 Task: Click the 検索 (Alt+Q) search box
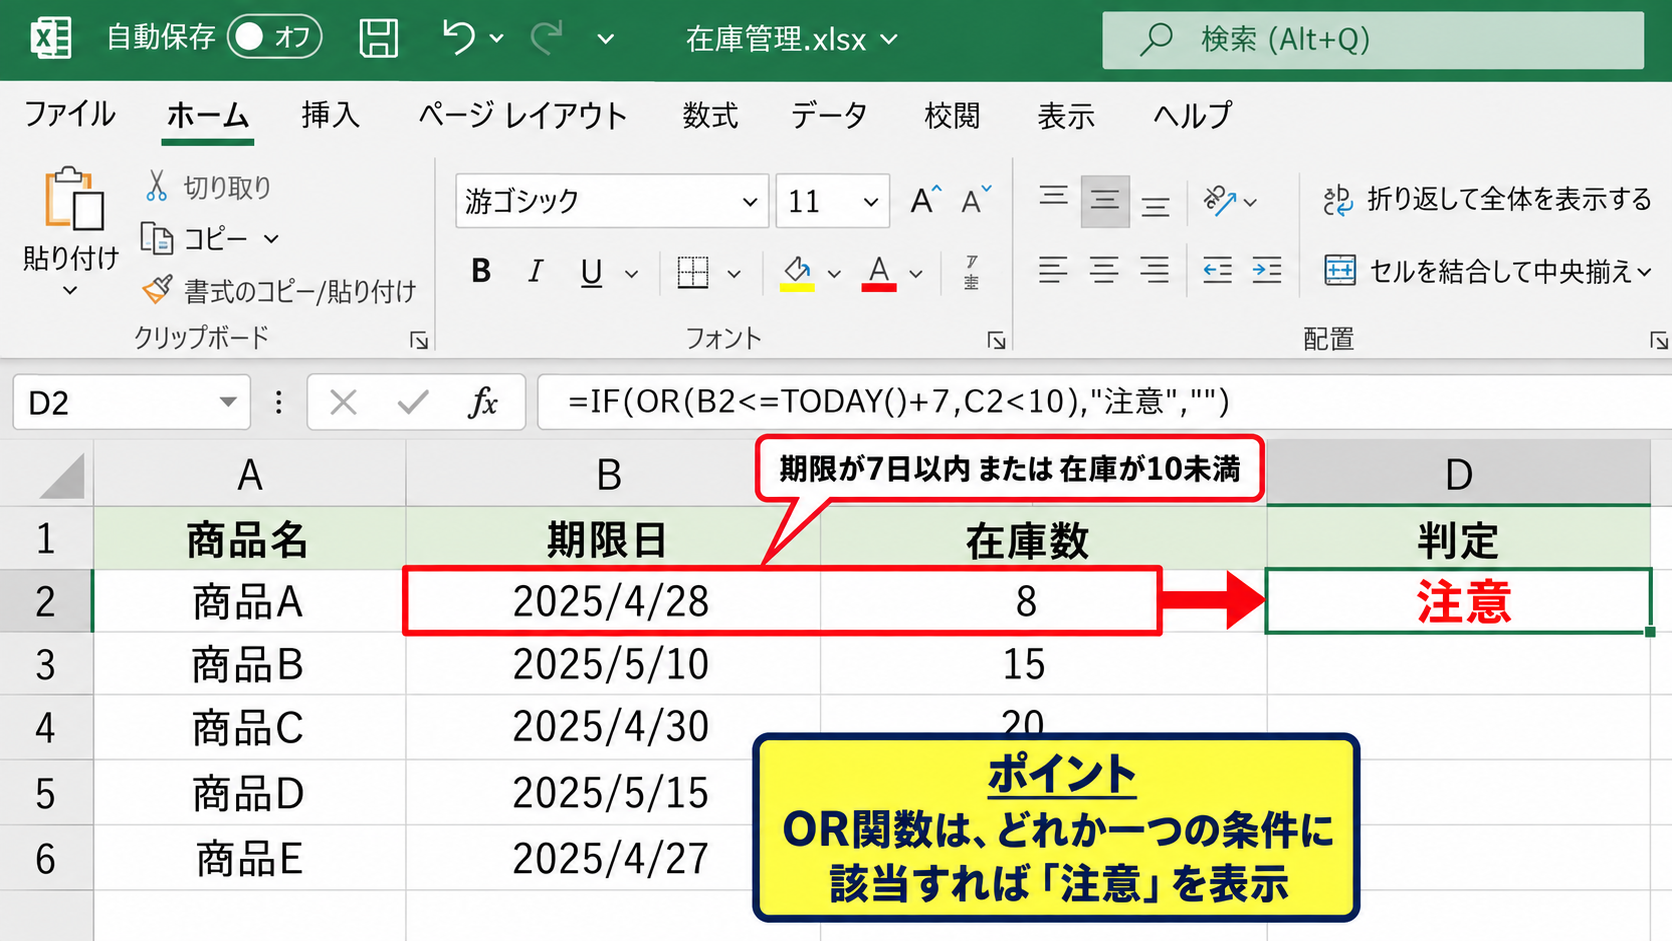[1373, 40]
